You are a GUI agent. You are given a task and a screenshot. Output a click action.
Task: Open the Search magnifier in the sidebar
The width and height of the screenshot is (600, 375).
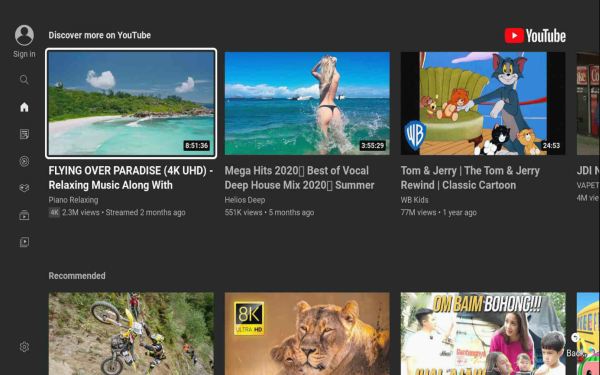tap(24, 80)
